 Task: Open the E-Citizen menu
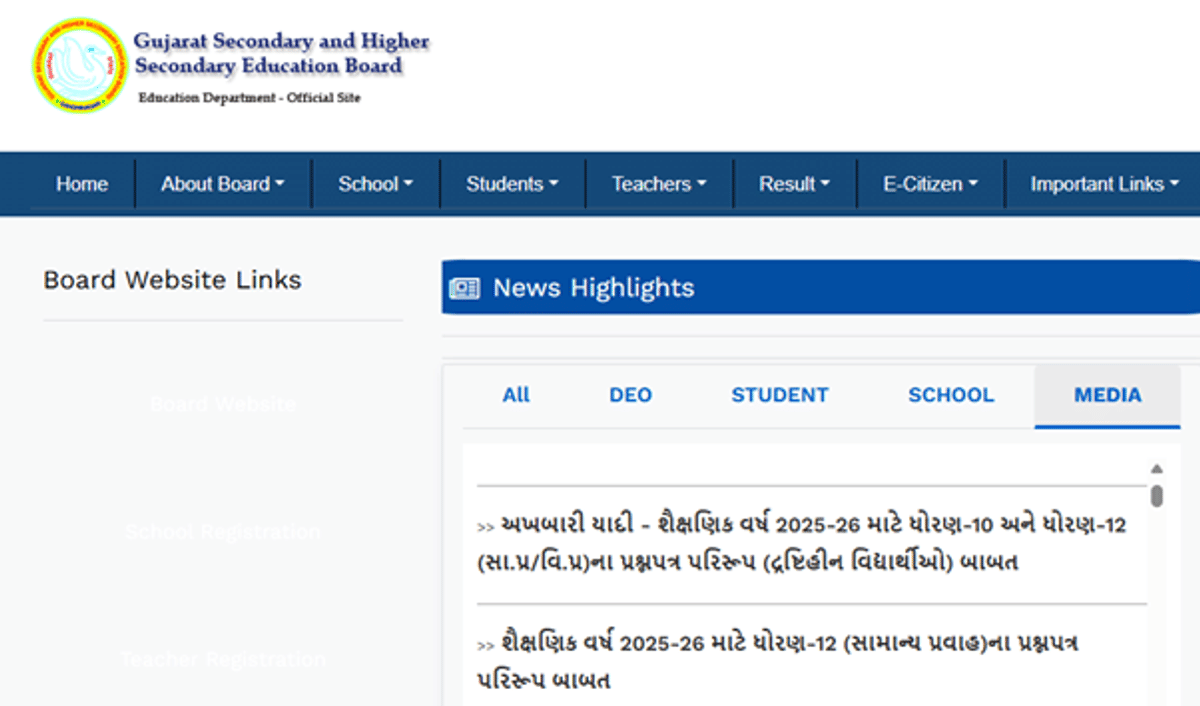click(929, 183)
